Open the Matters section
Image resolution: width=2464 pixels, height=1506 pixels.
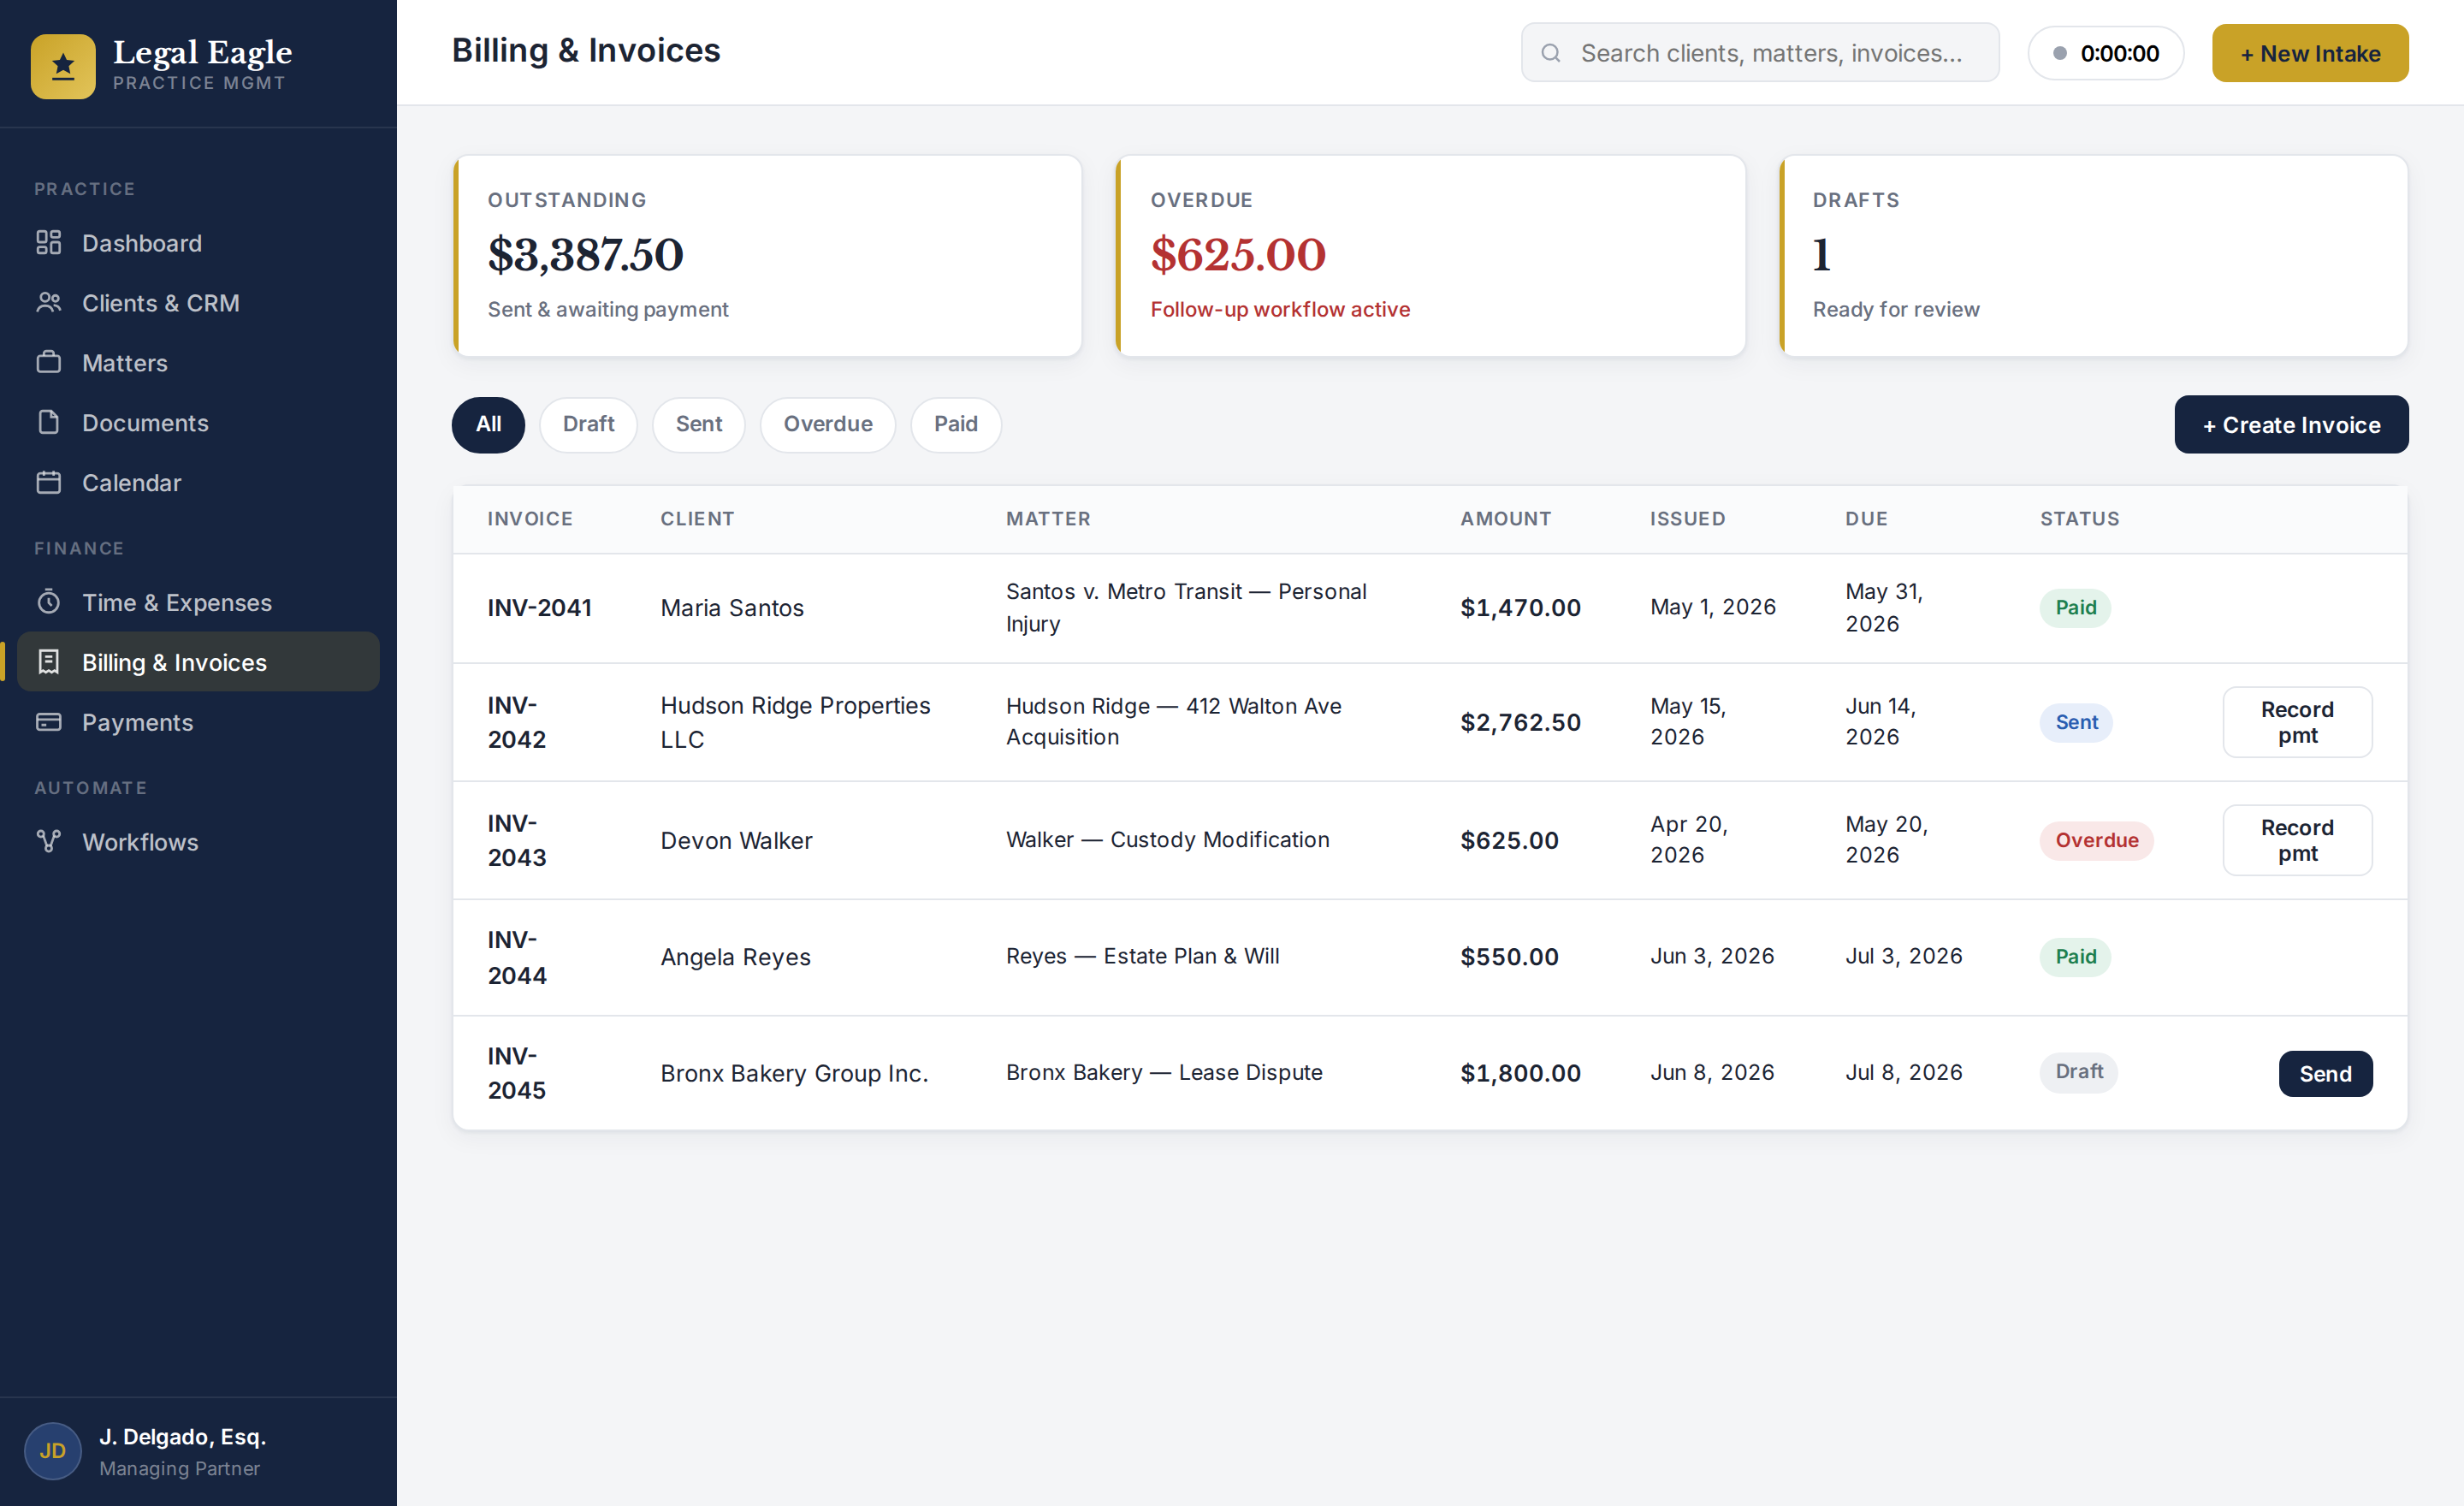tap(198, 362)
